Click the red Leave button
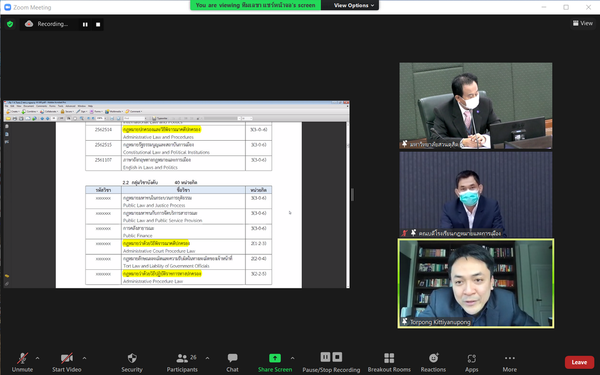This screenshot has width=600, height=375. coord(579,362)
